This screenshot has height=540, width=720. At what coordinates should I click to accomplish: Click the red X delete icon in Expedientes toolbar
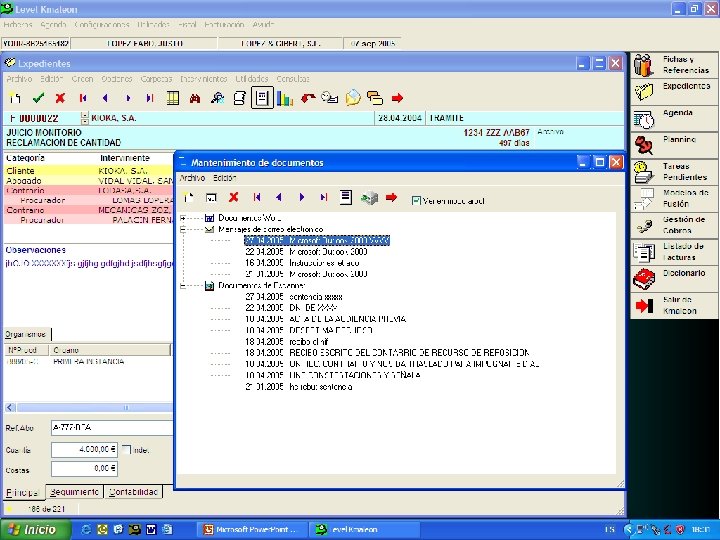[60, 98]
